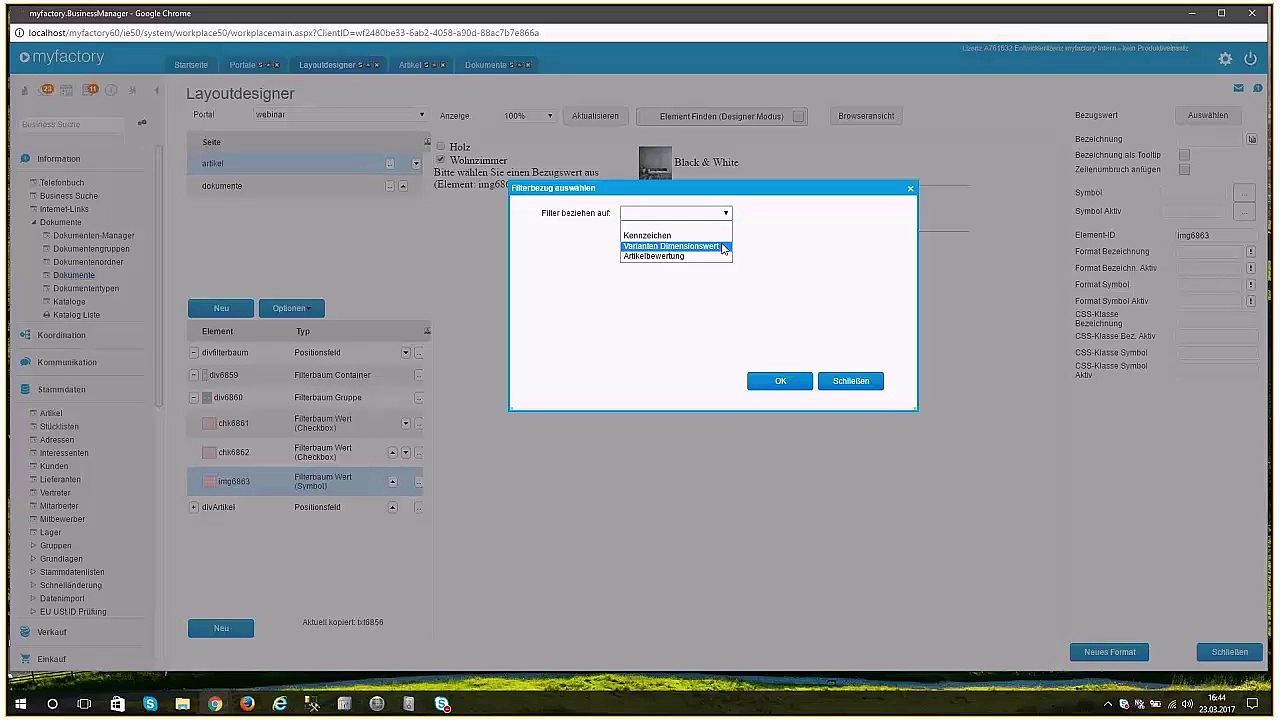Open Dokumenten-Manager in sidebar
This screenshot has width=1280, height=720.
coord(94,236)
